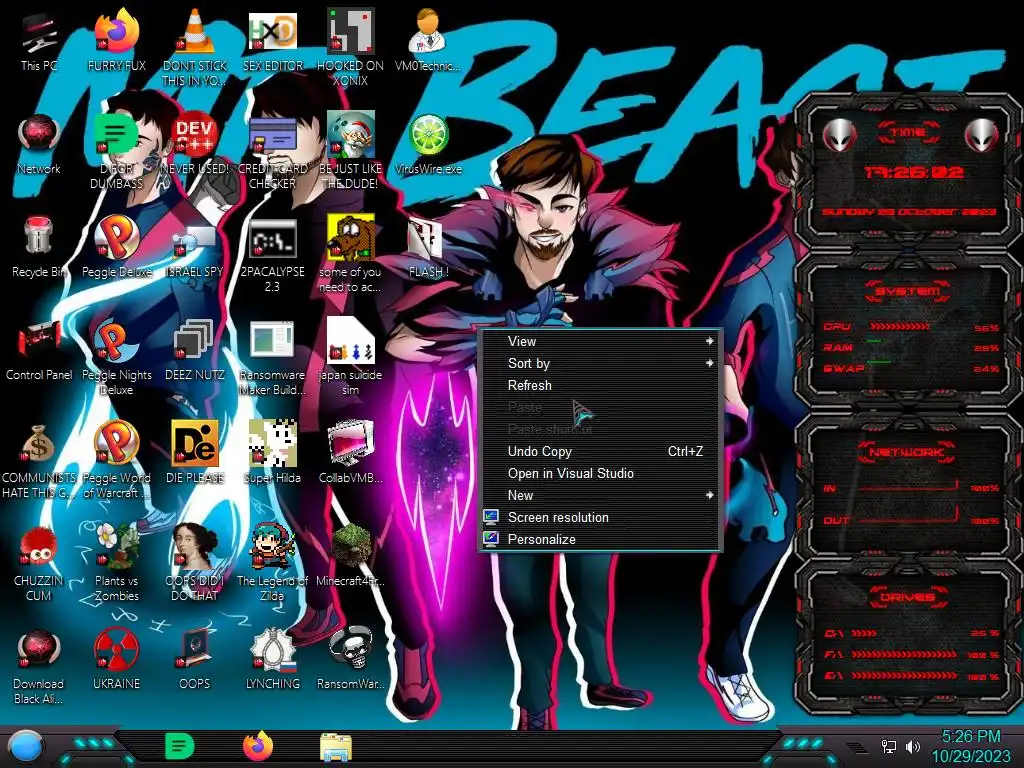The width and height of the screenshot is (1024, 768).
Task: Click the NETWORK header in the widget
Action: [x=907, y=451]
